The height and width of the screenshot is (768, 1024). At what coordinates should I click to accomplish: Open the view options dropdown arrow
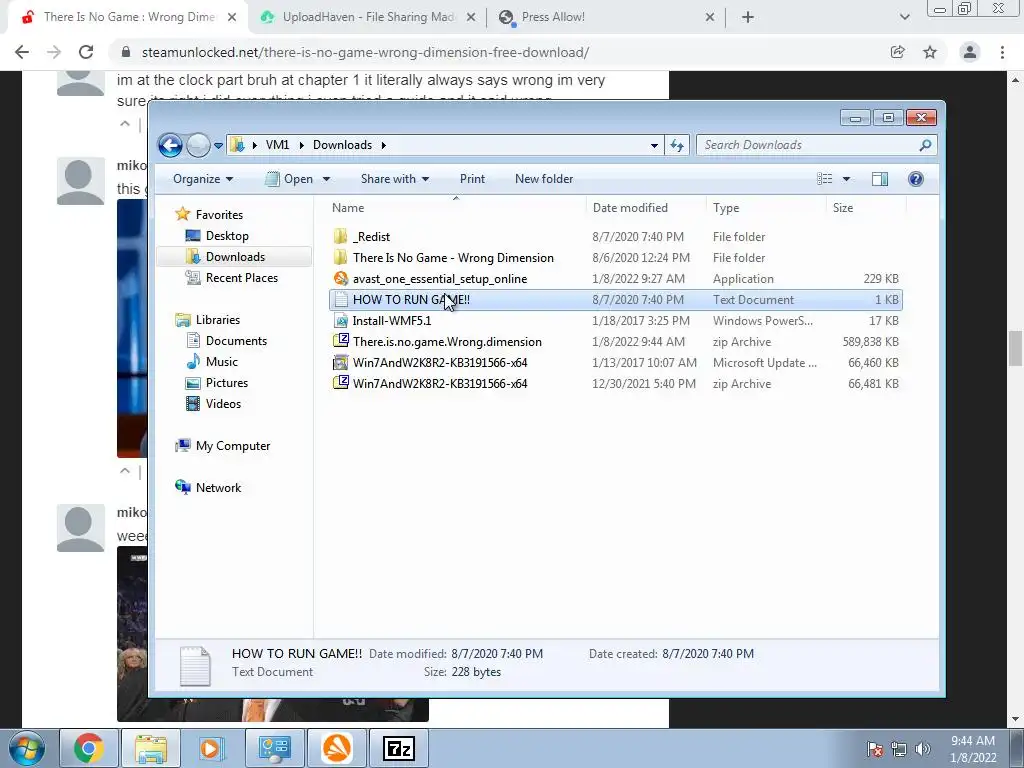[846, 179]
